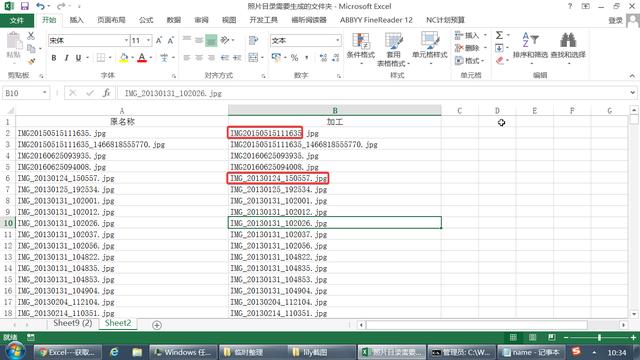Toggle bold formatting

[54, 58]
